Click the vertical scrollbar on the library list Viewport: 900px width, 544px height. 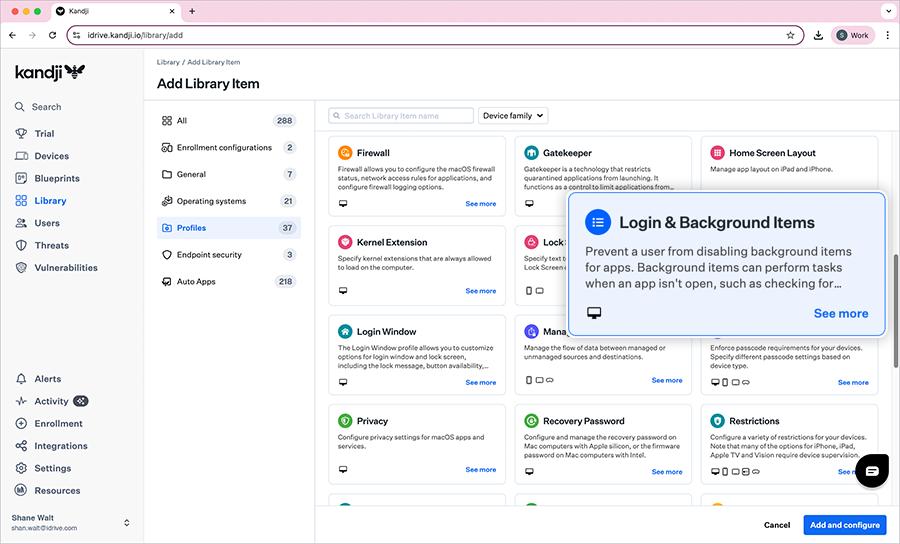tap(894, 310)
